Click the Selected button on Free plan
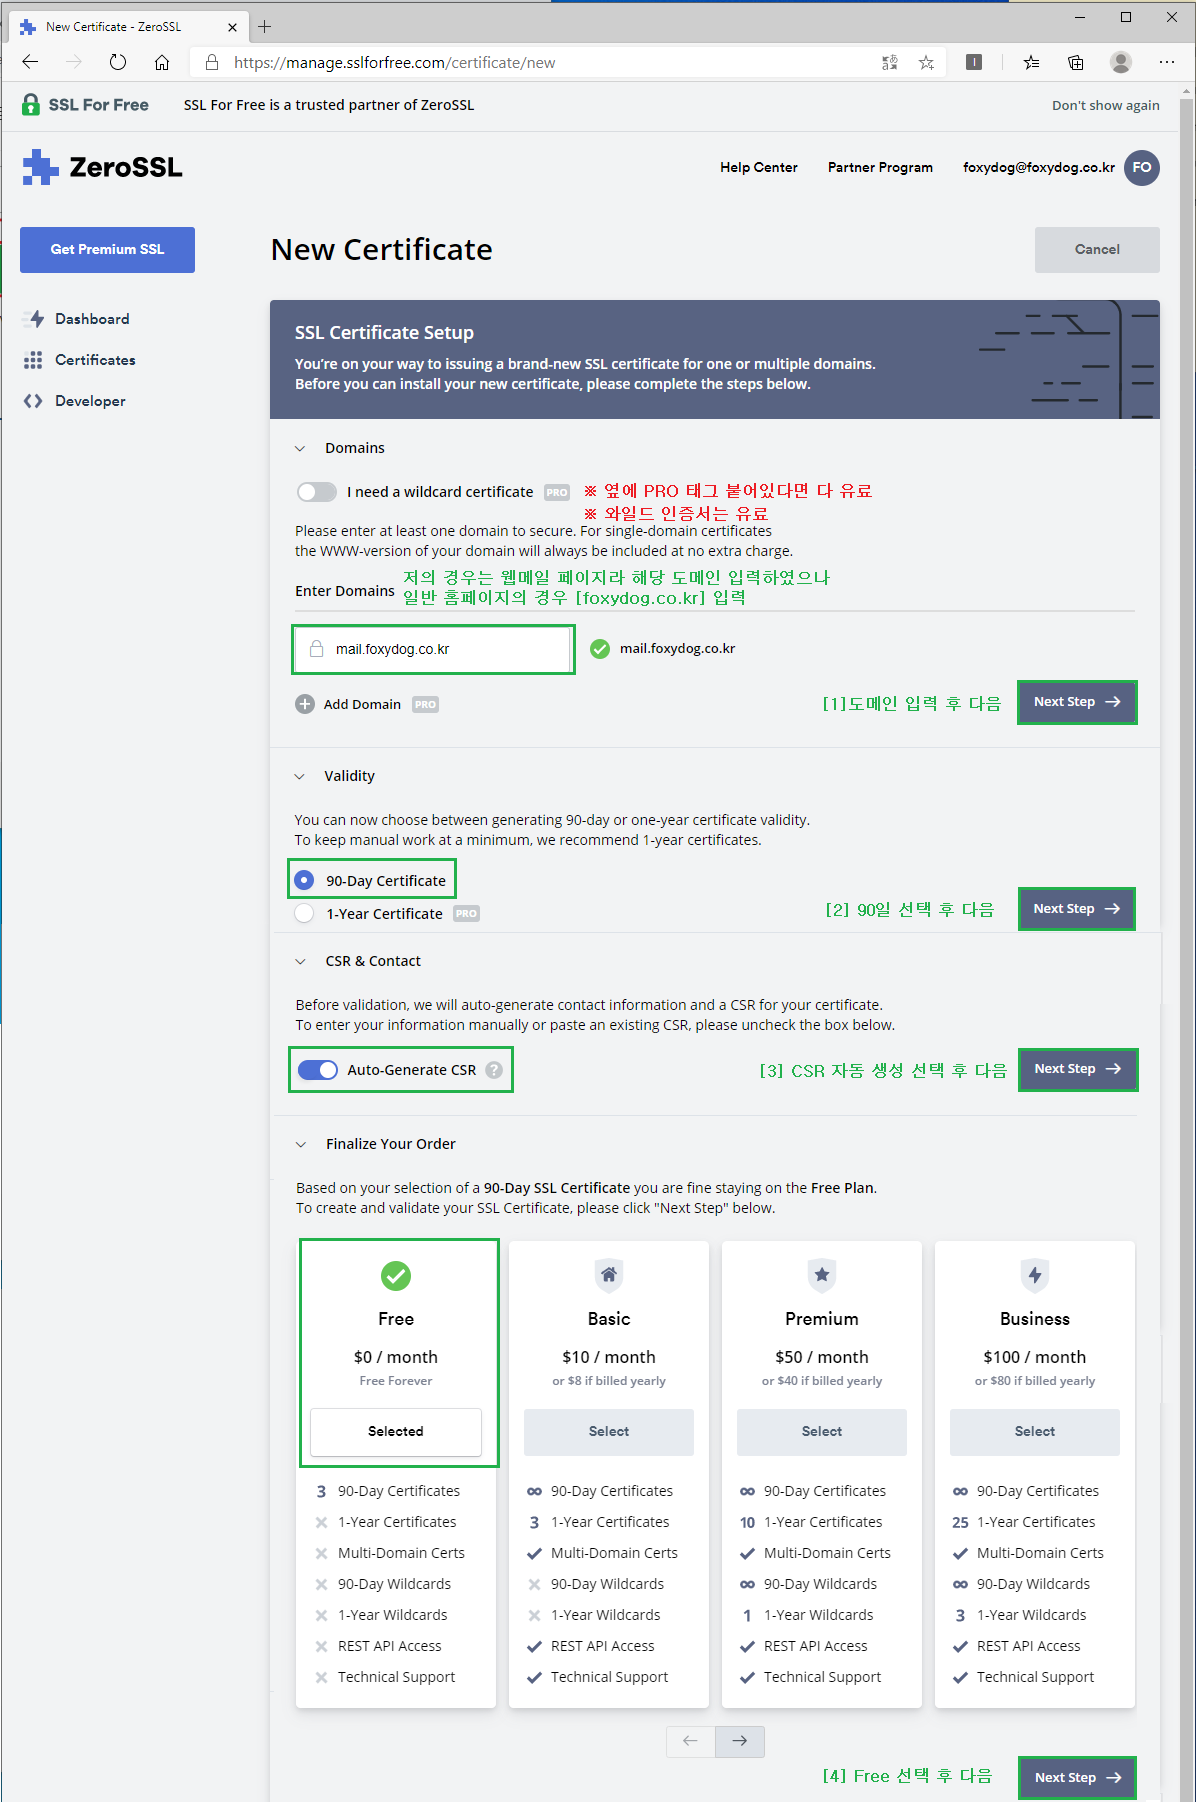The image size is (1196, 1802). 396,1431
